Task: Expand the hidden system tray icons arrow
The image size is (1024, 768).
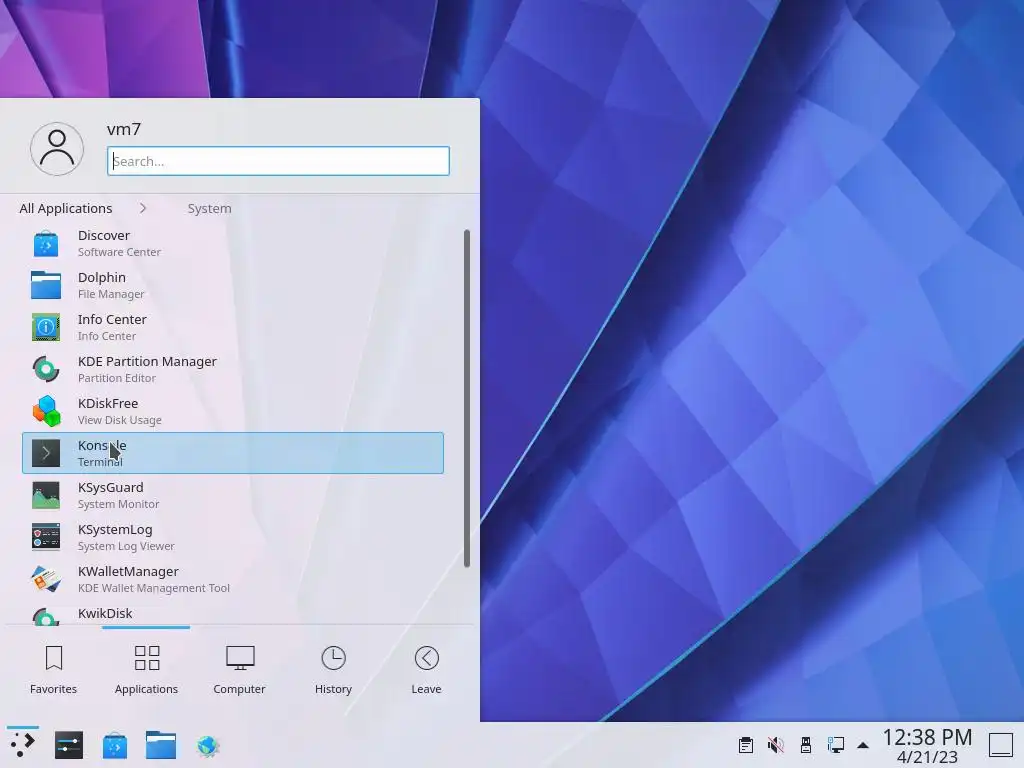Action: [x=863, y=745]
